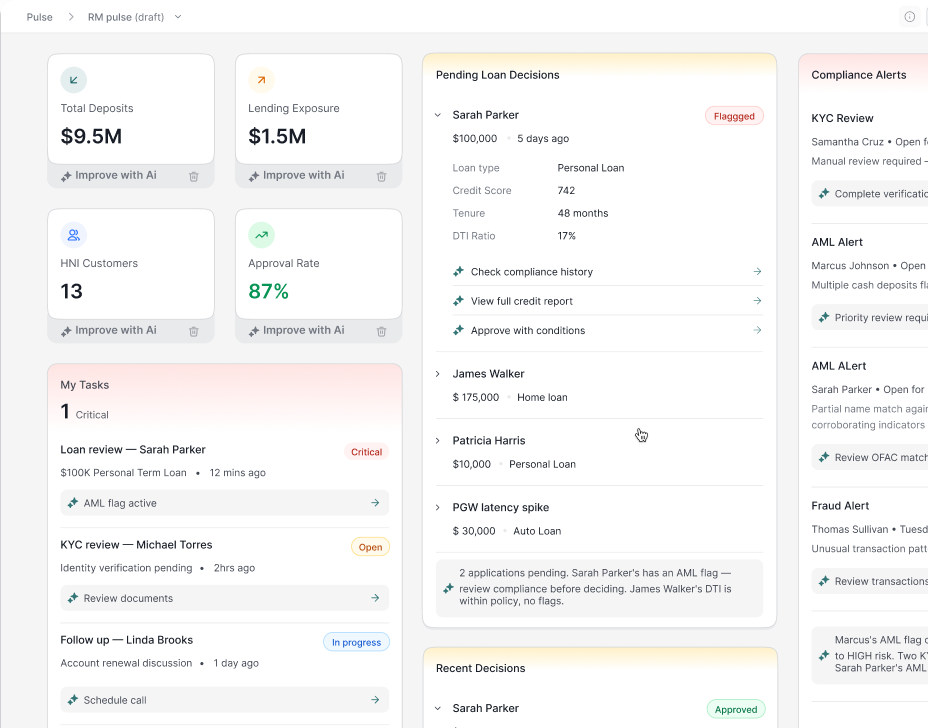Click the Pending Loan Decisions heading
Viewport: 928px width, 728px height.
tap(497, 75)
